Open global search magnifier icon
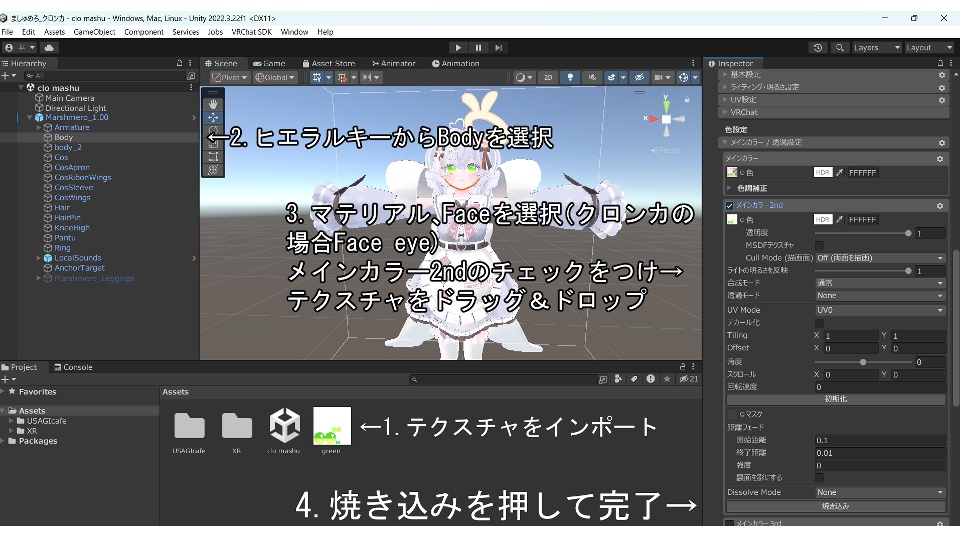This screenshot has height=540, width=960. 839,48
